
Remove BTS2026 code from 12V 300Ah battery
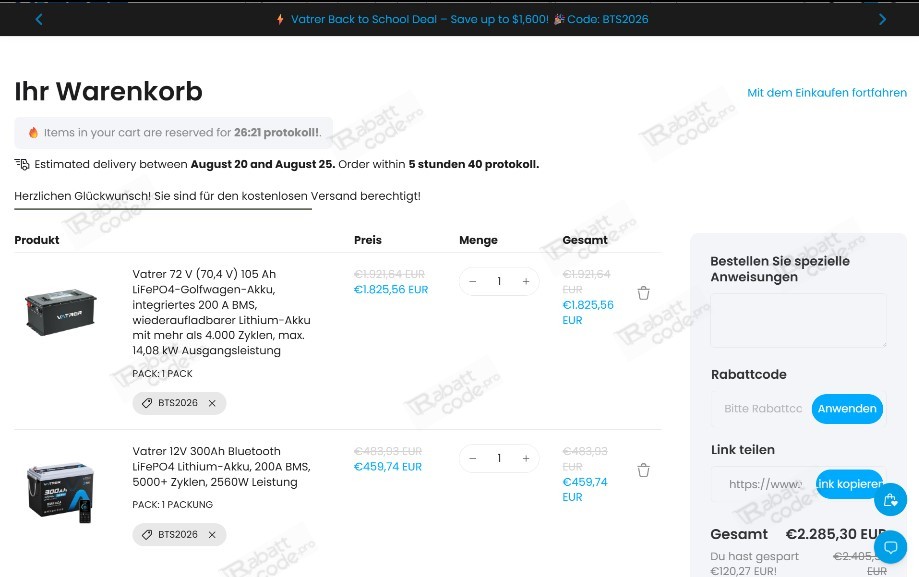tap(212, 535)
